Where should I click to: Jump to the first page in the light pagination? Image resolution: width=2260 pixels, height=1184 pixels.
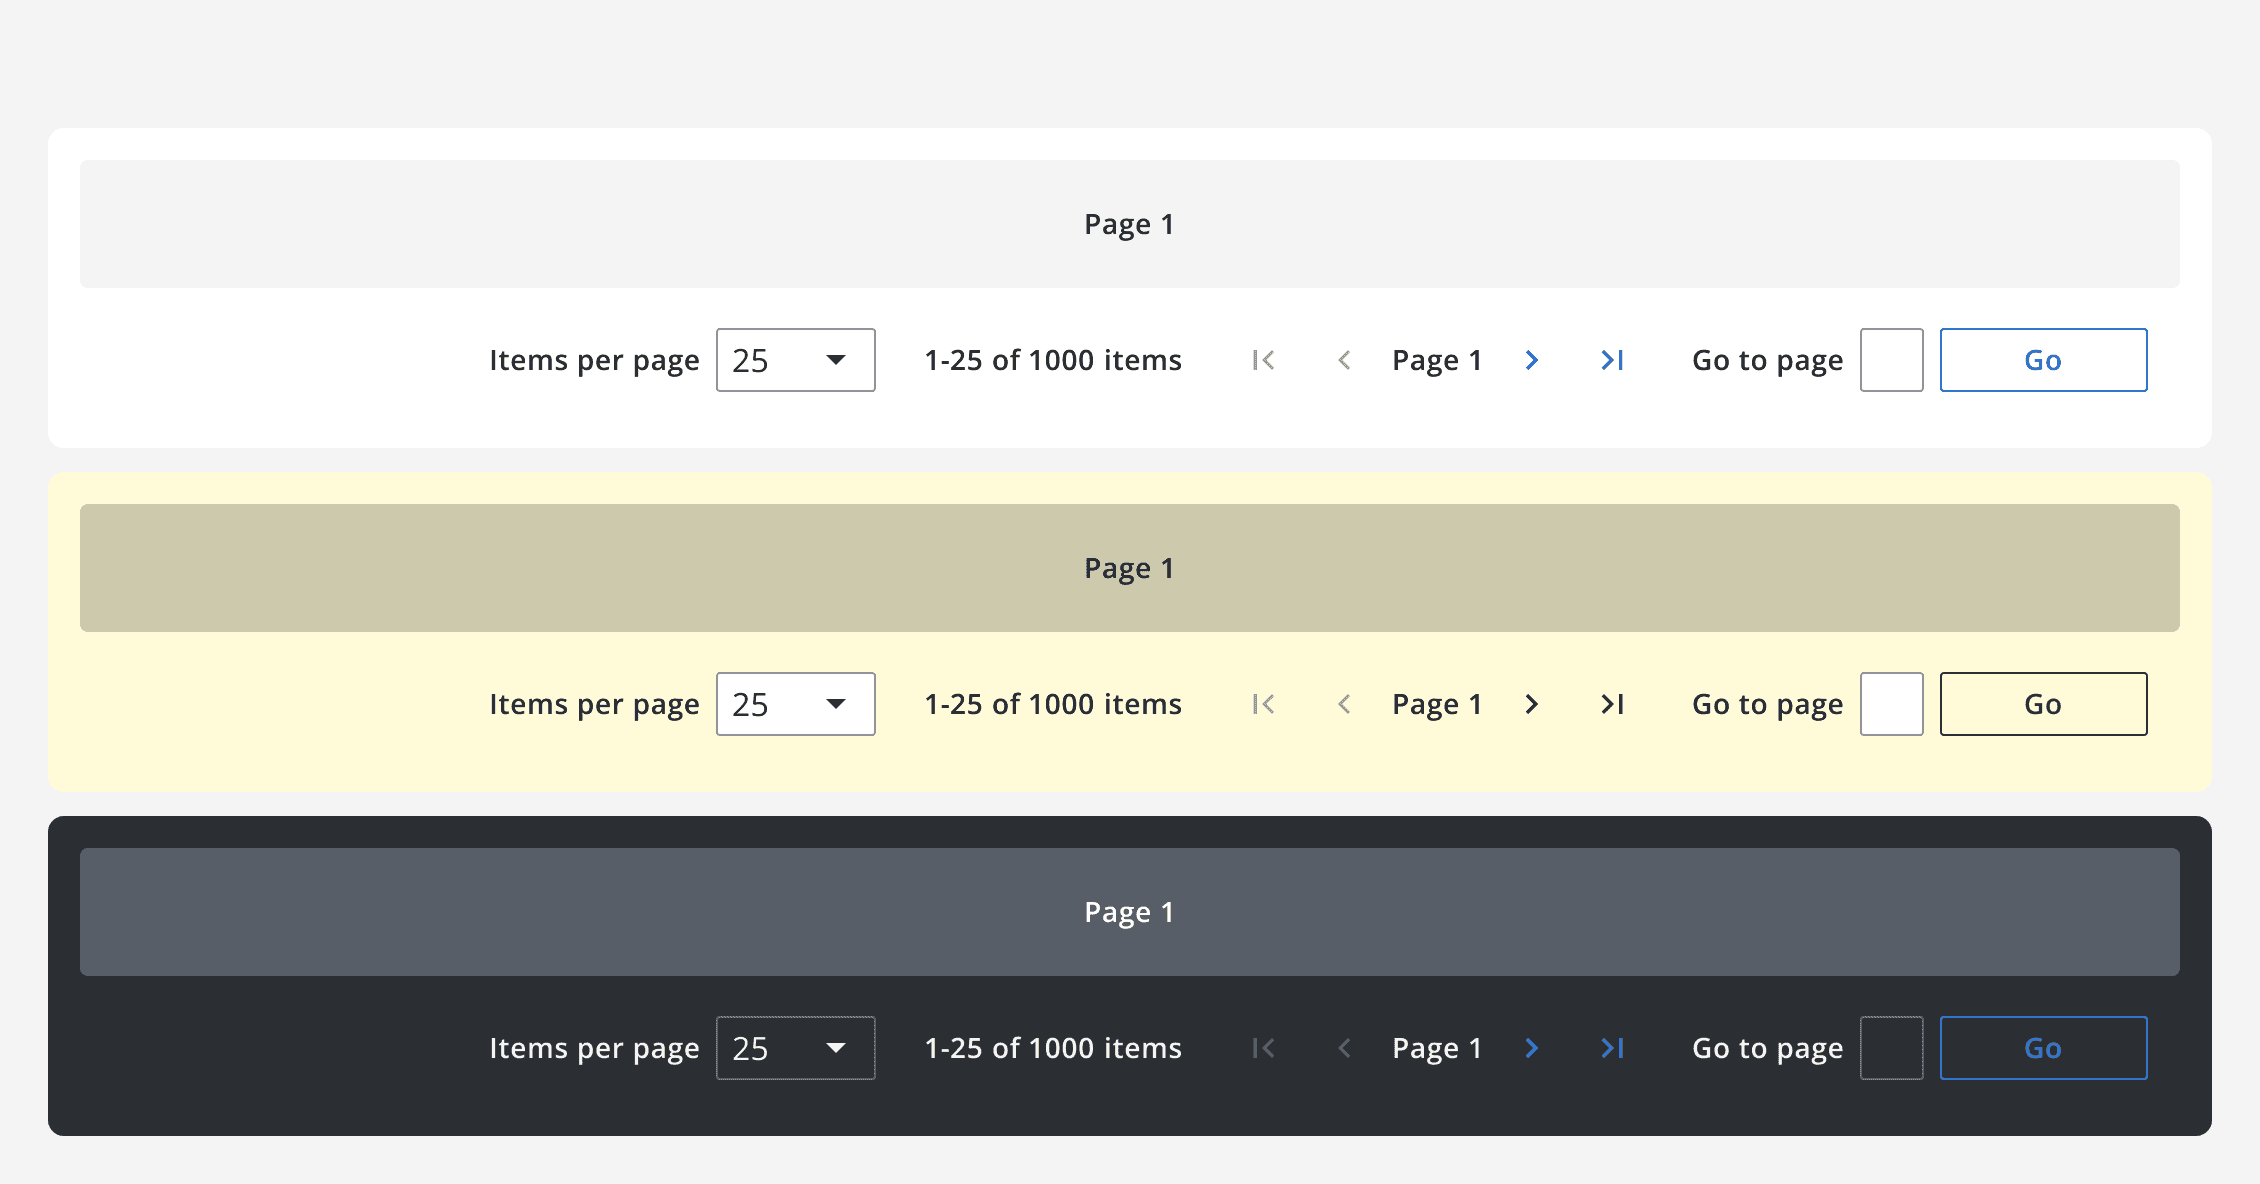(1262, 360)
